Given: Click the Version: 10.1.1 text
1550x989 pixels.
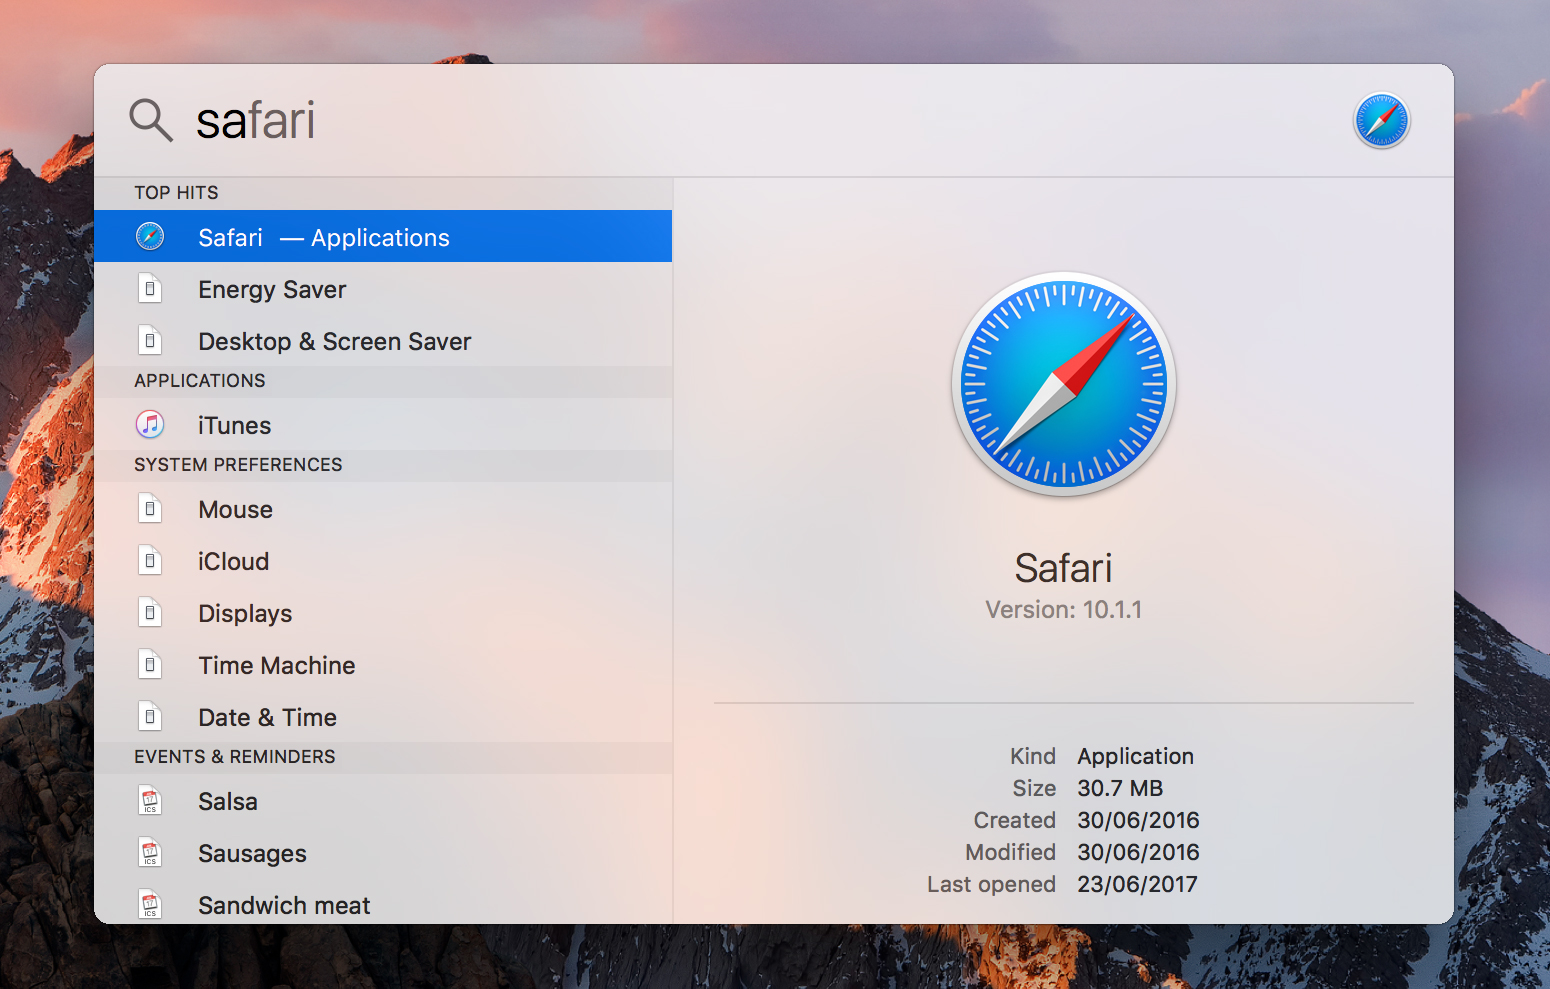Looking at the screenshot, I should pyautogui.click(x=1064, y=610).
